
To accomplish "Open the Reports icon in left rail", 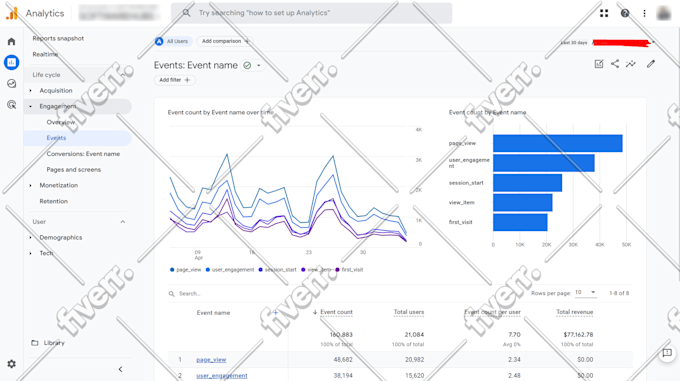I will [x=11, y=62].
